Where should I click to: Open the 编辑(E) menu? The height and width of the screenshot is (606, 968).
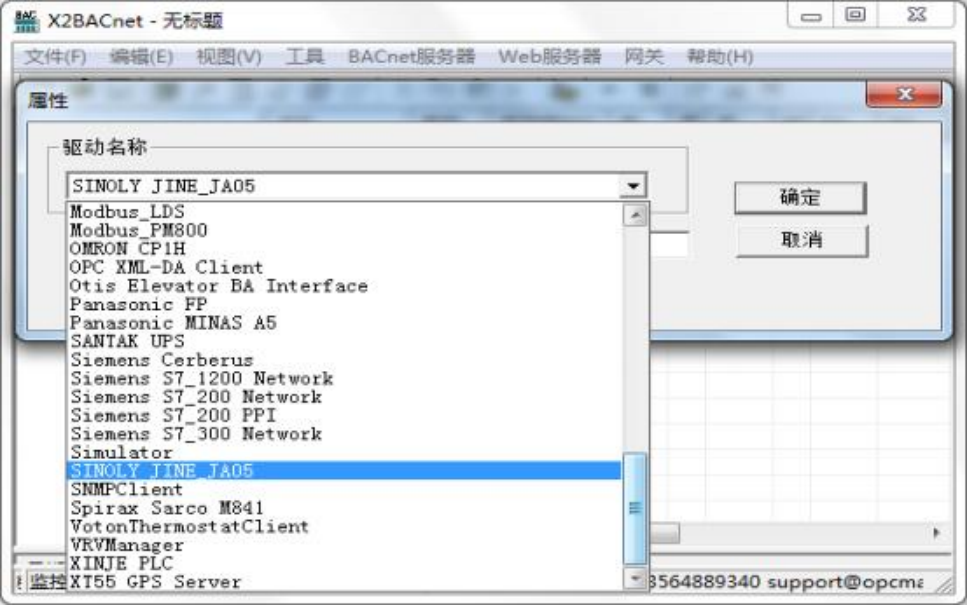(x=141, y=57)
